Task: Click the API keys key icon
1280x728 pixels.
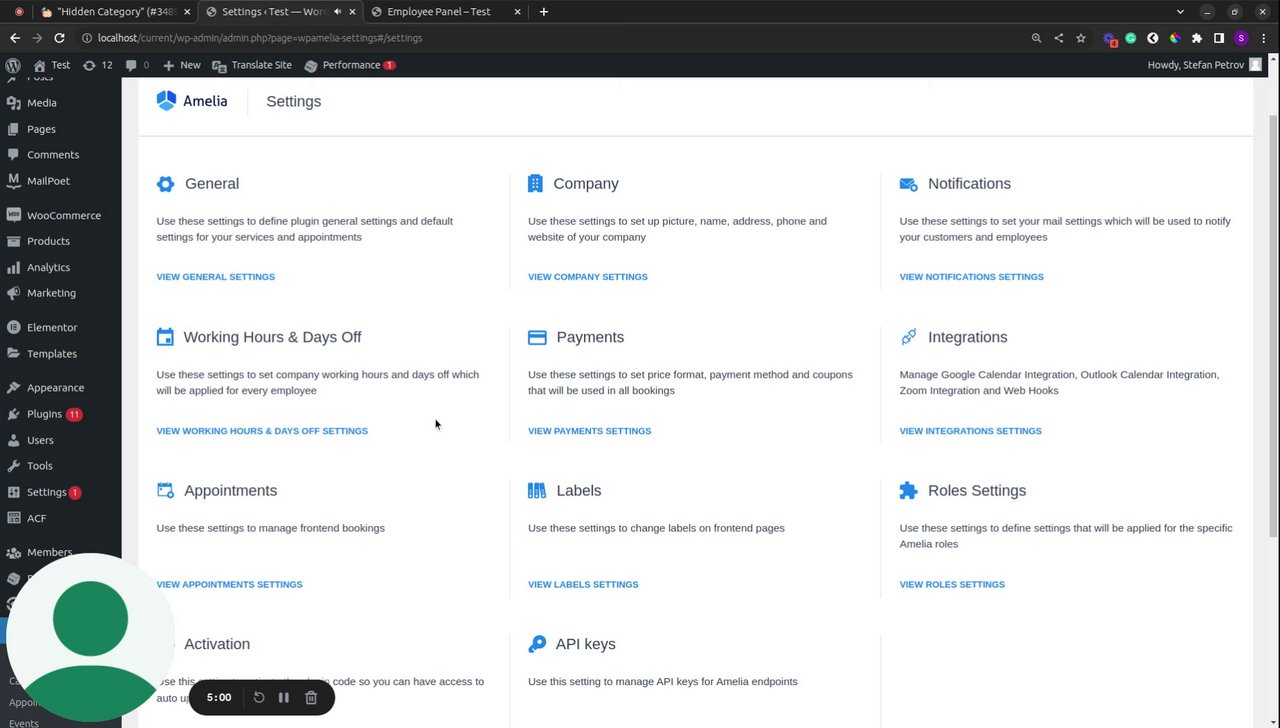Action: click(x=537, y=644)
